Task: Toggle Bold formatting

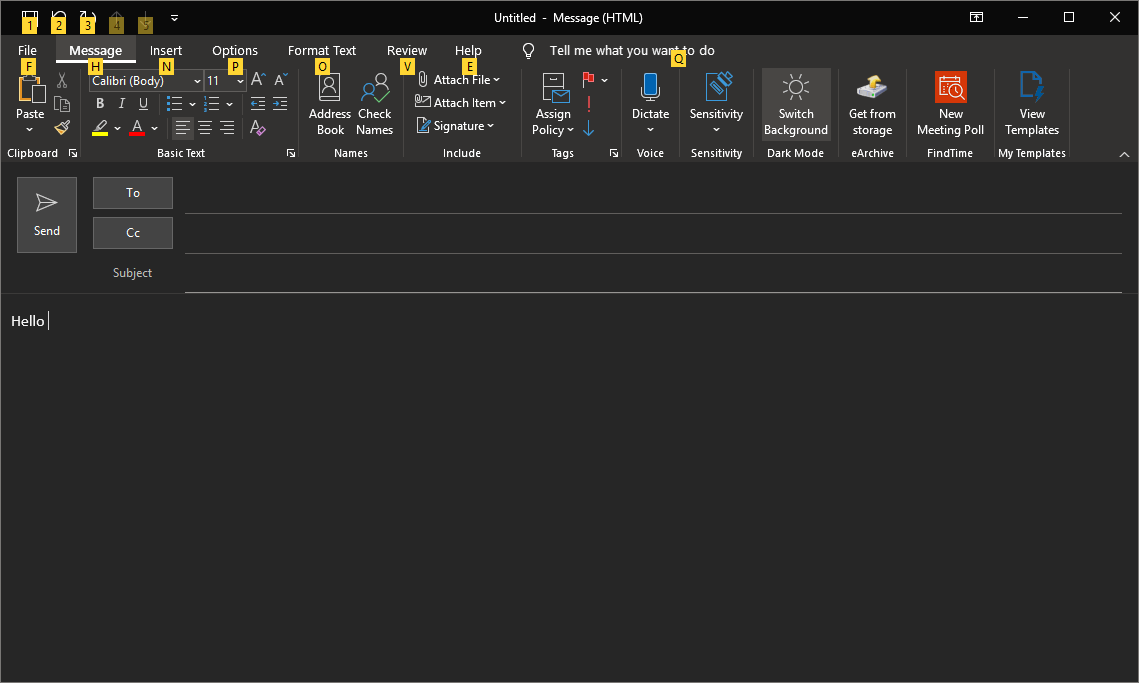Action: 100,103
